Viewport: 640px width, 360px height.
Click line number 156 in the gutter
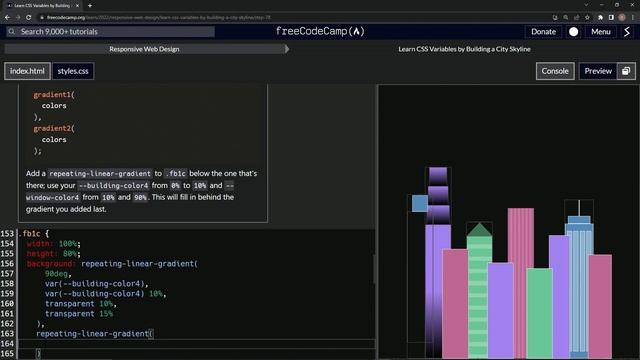pos(7,264)
